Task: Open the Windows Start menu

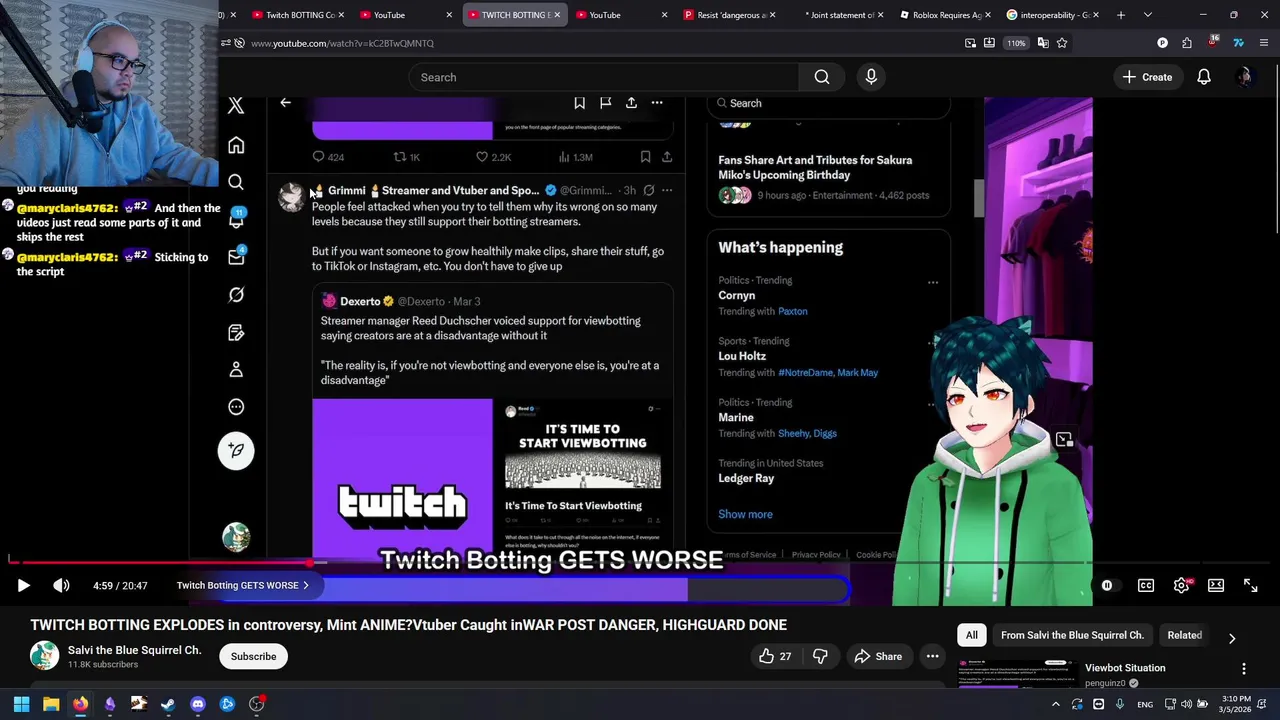Action: pos(22,704)
